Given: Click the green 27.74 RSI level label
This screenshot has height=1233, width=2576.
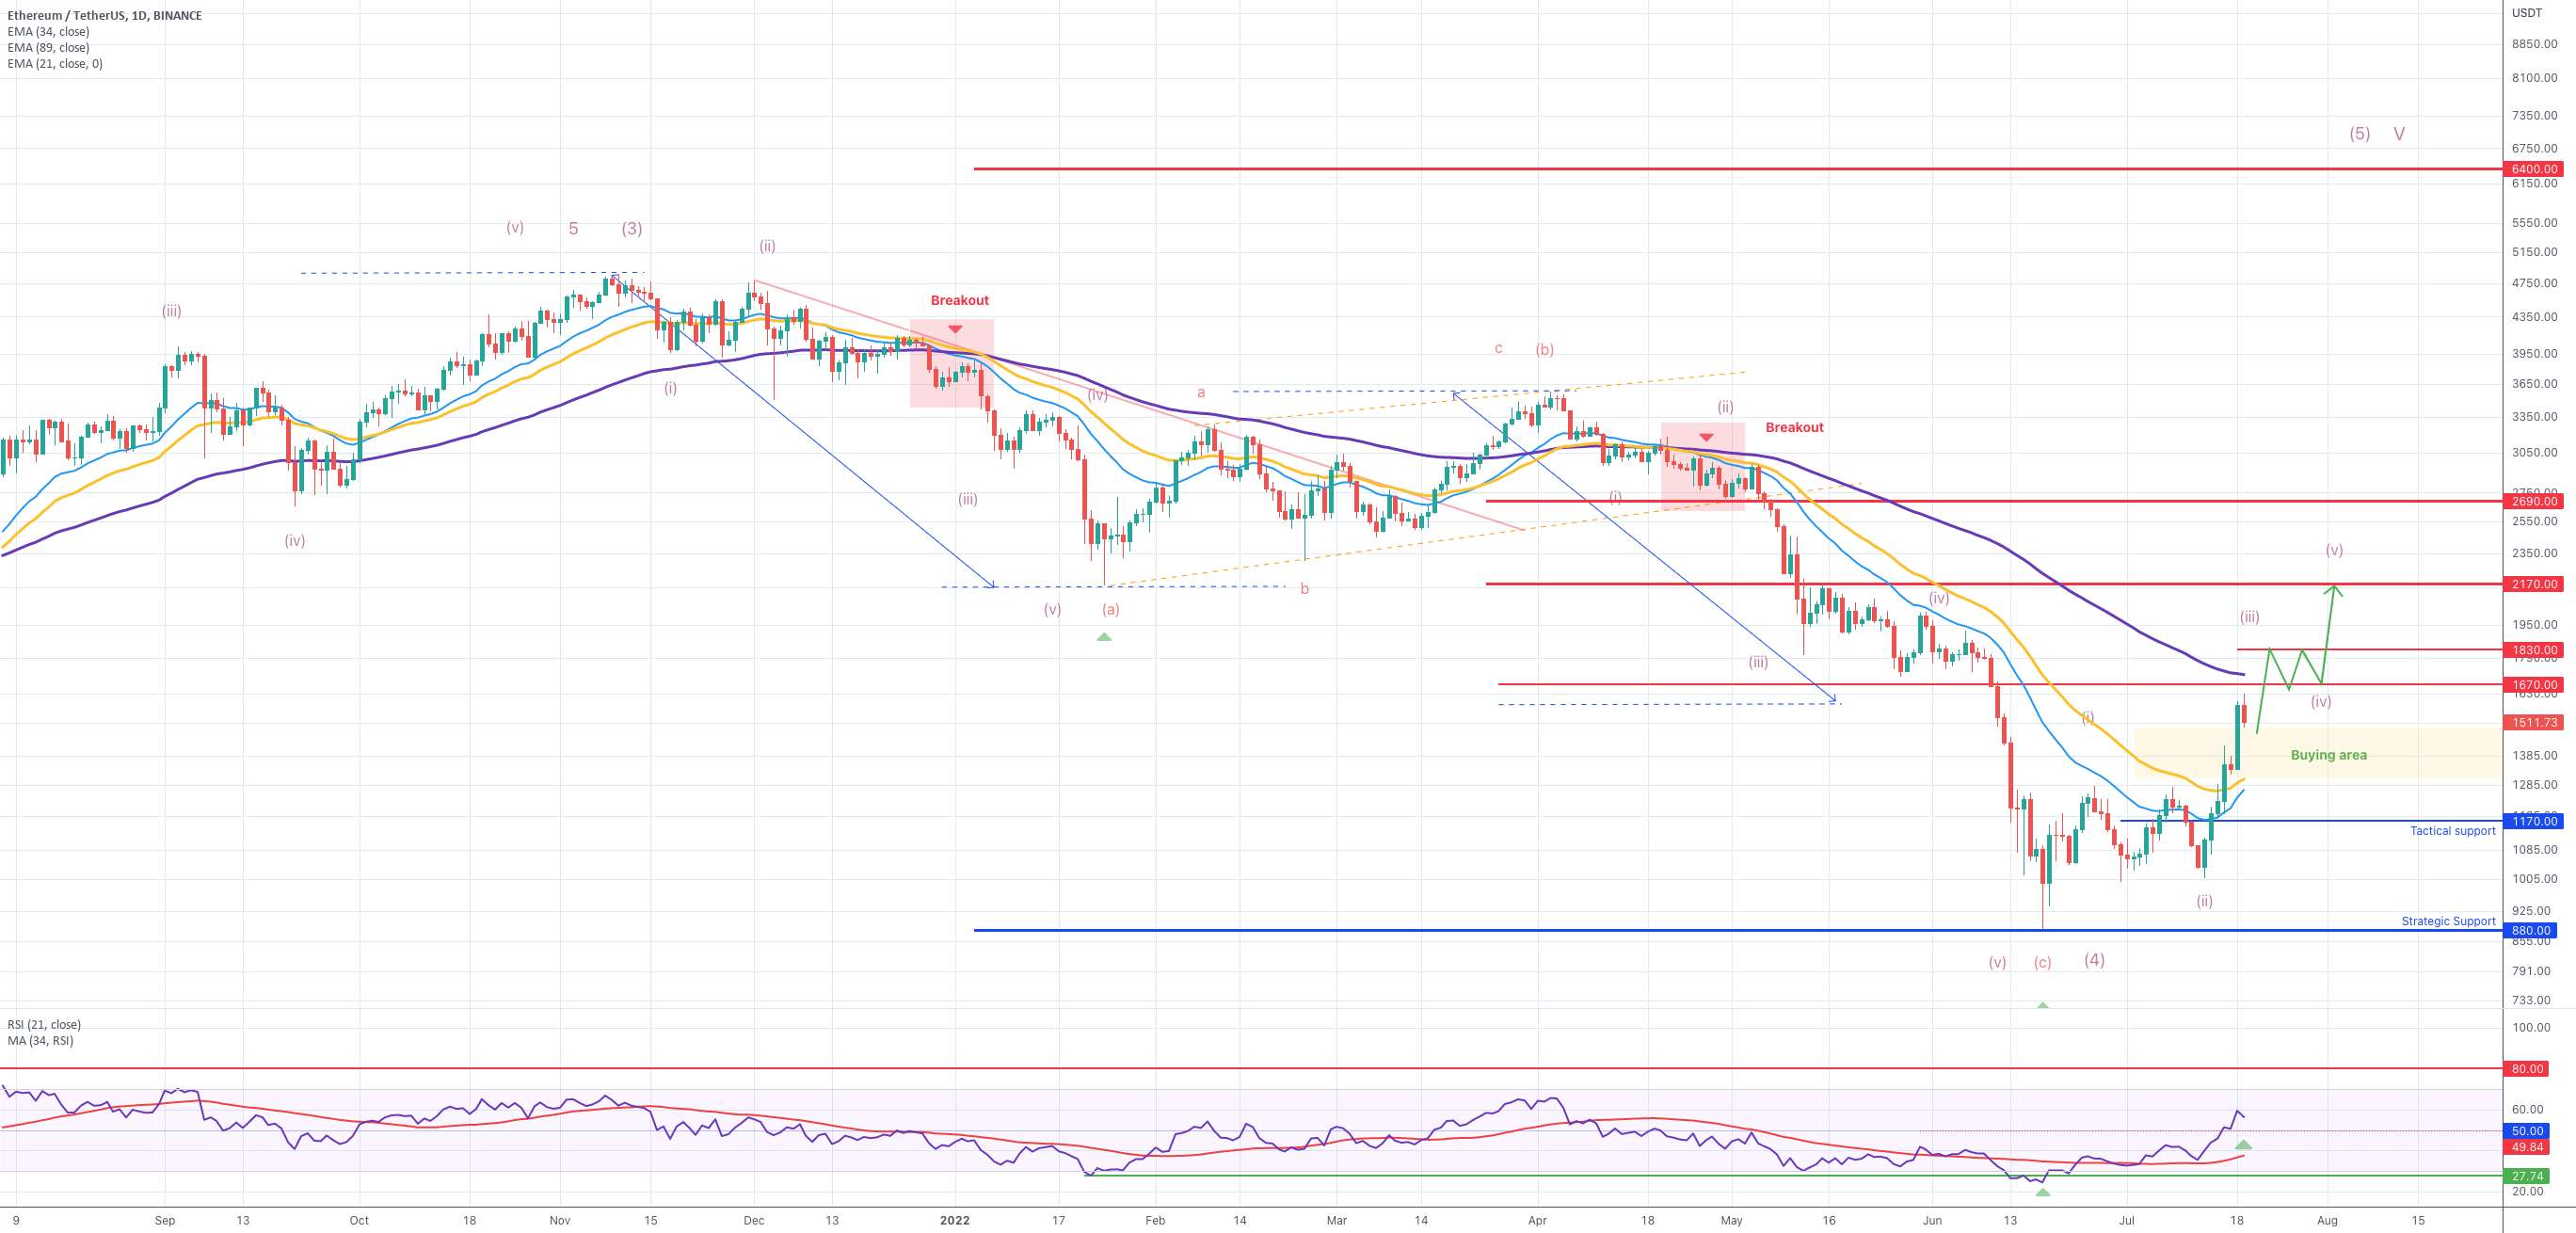Looking at the screenshot, I should pyautogui.click(x=2527, y=1176).
